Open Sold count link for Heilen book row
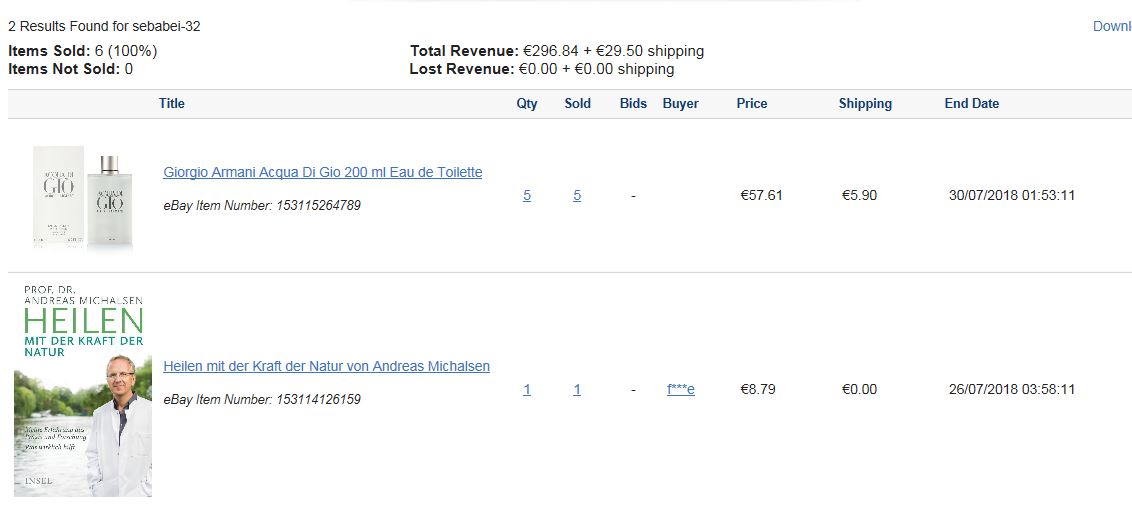Viewport: 1132px width, 509px height. (577, 390)
